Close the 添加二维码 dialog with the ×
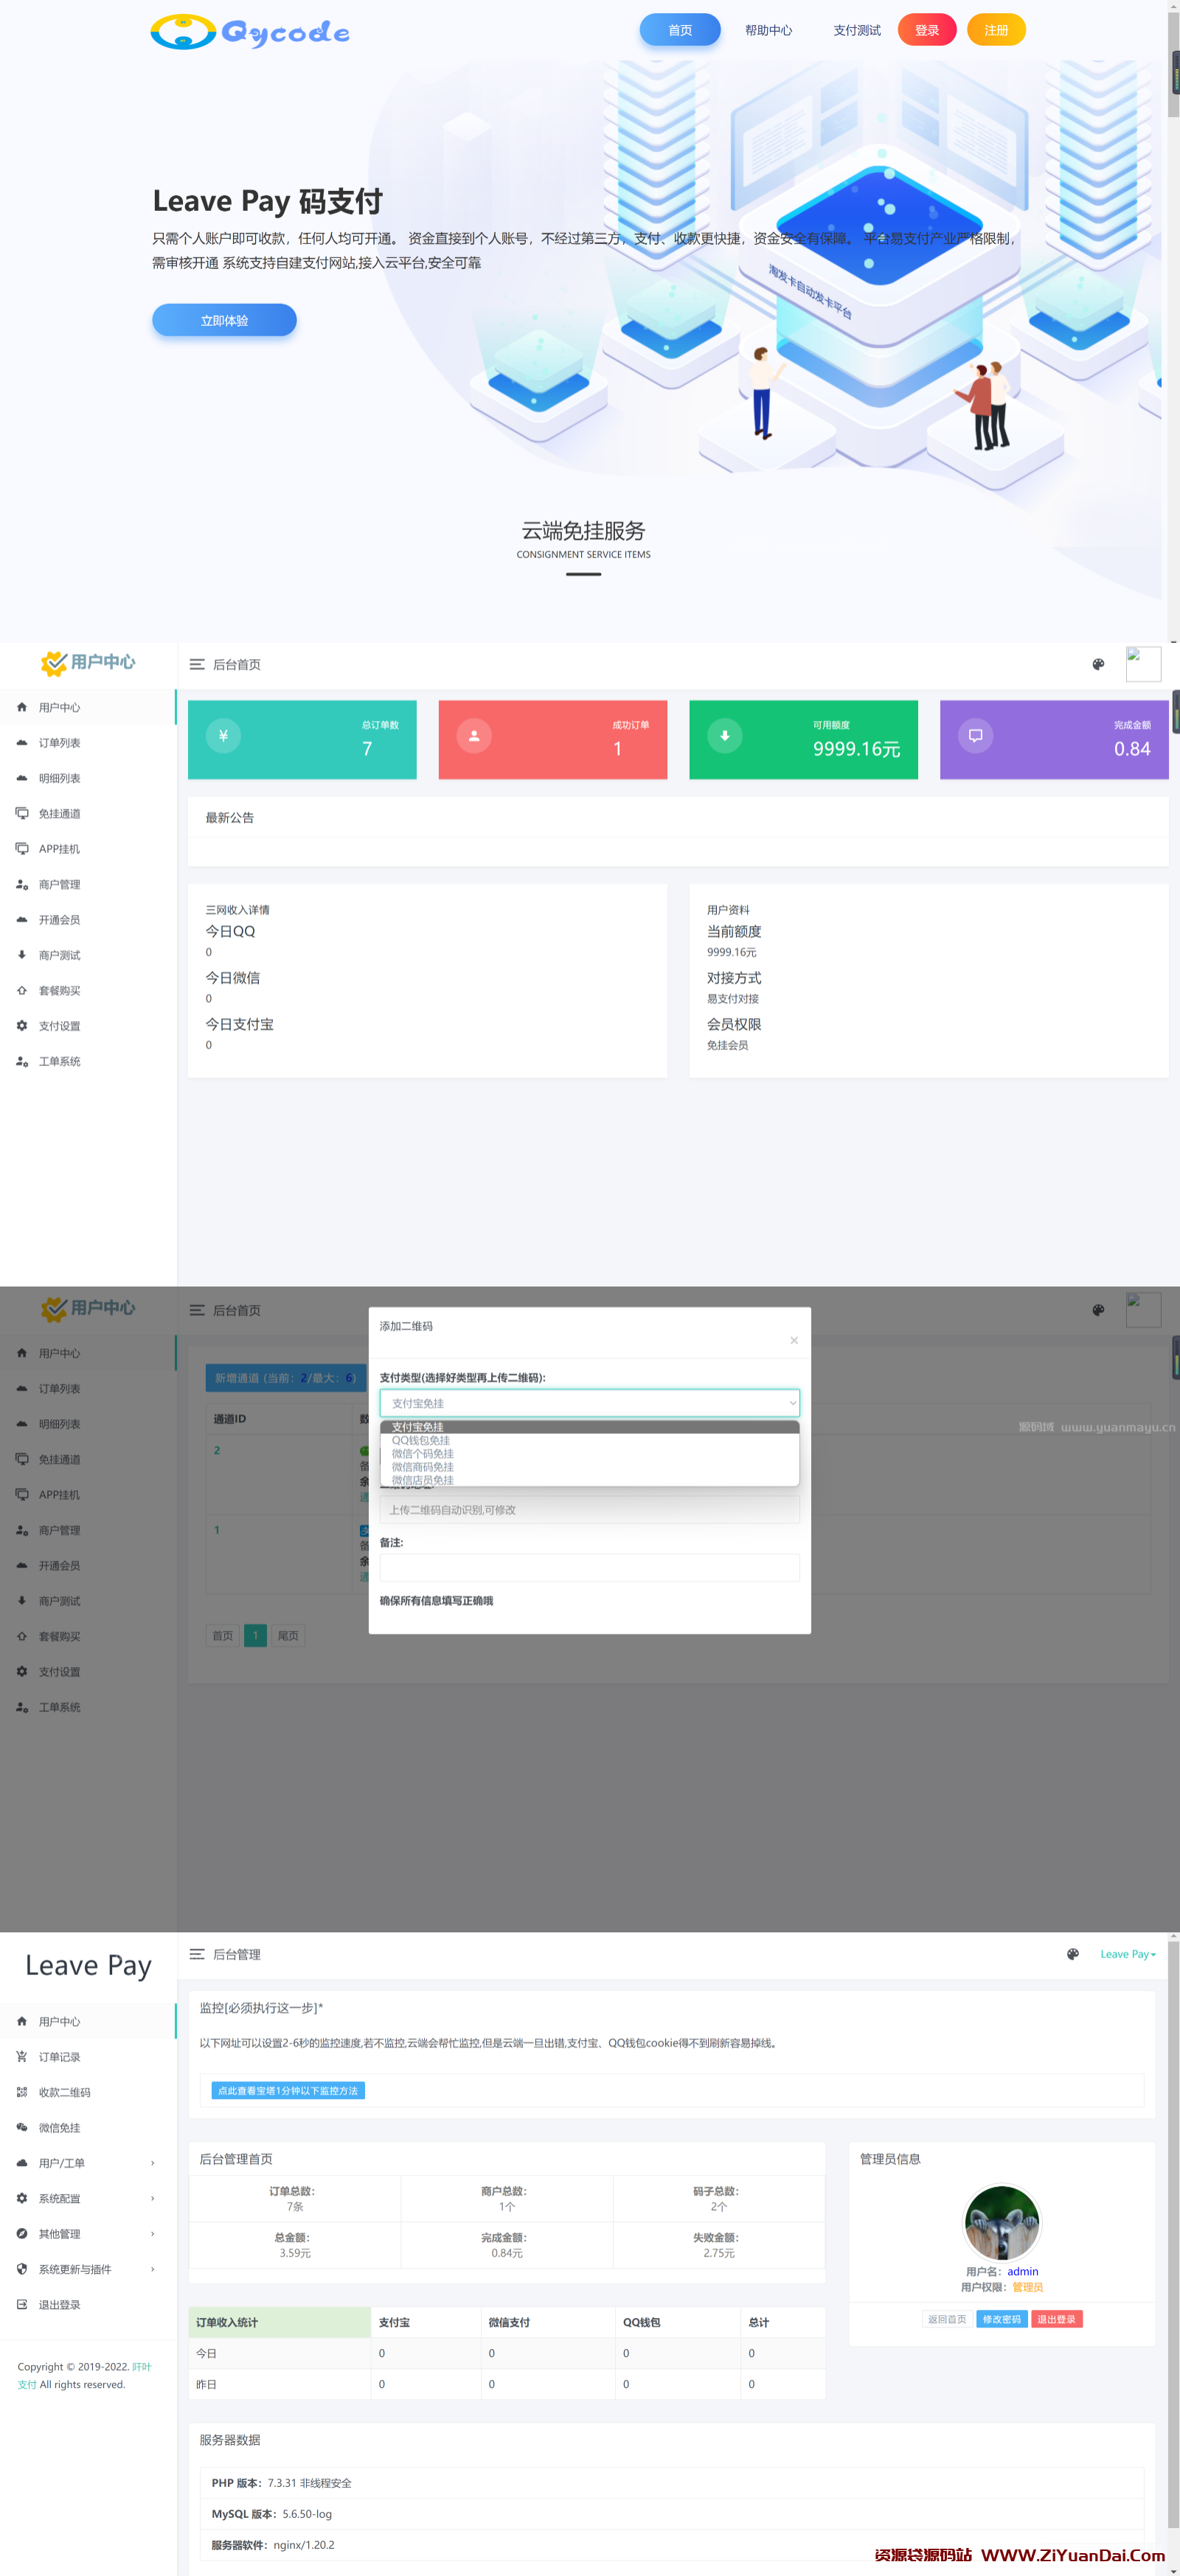 794,1340
